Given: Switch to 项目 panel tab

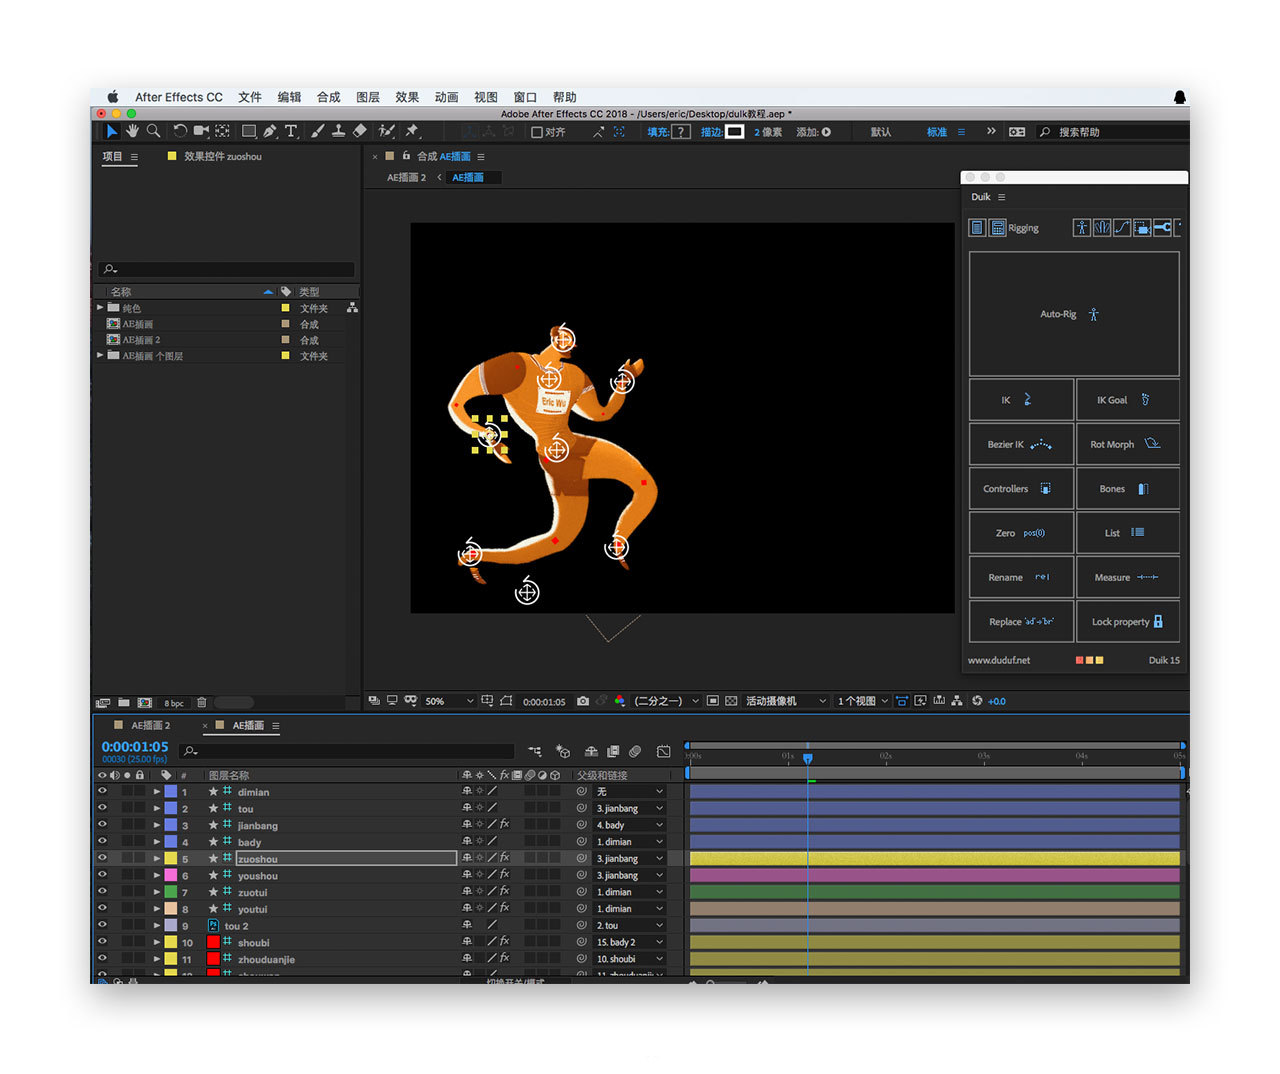Looking at the screenshot, I should click(112, 156).
